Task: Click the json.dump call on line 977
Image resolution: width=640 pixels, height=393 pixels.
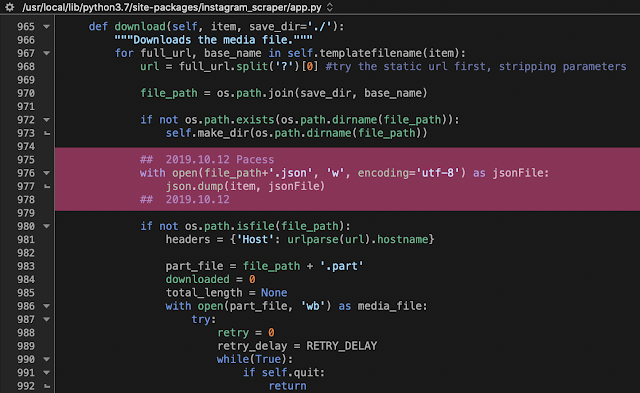Action: (245, 187)
